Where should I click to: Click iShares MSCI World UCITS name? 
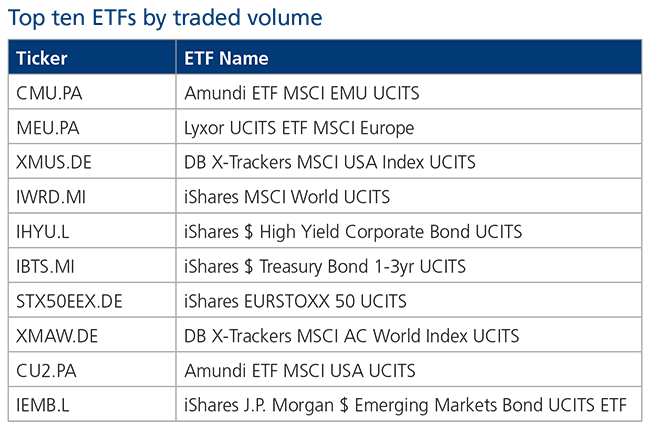click(x=287, y=197)
